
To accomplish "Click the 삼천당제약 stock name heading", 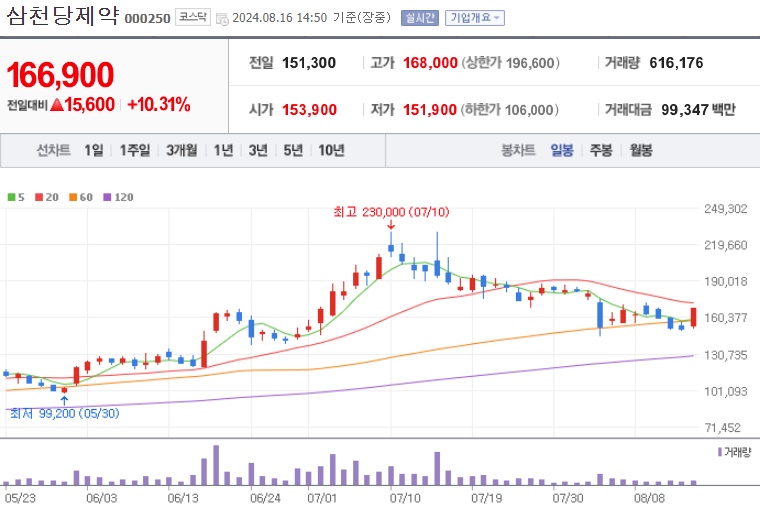I will (63, 16).
